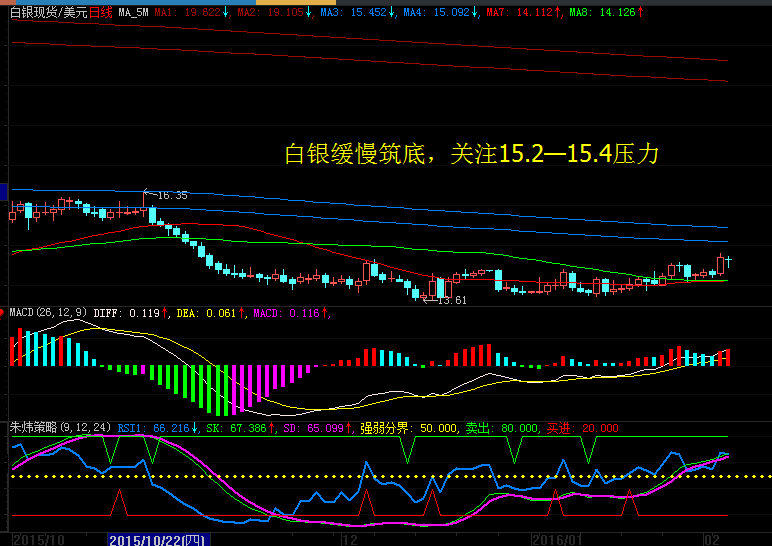Click the 2016/01 timeline label
Screen dimensions: 772x546
554,539
